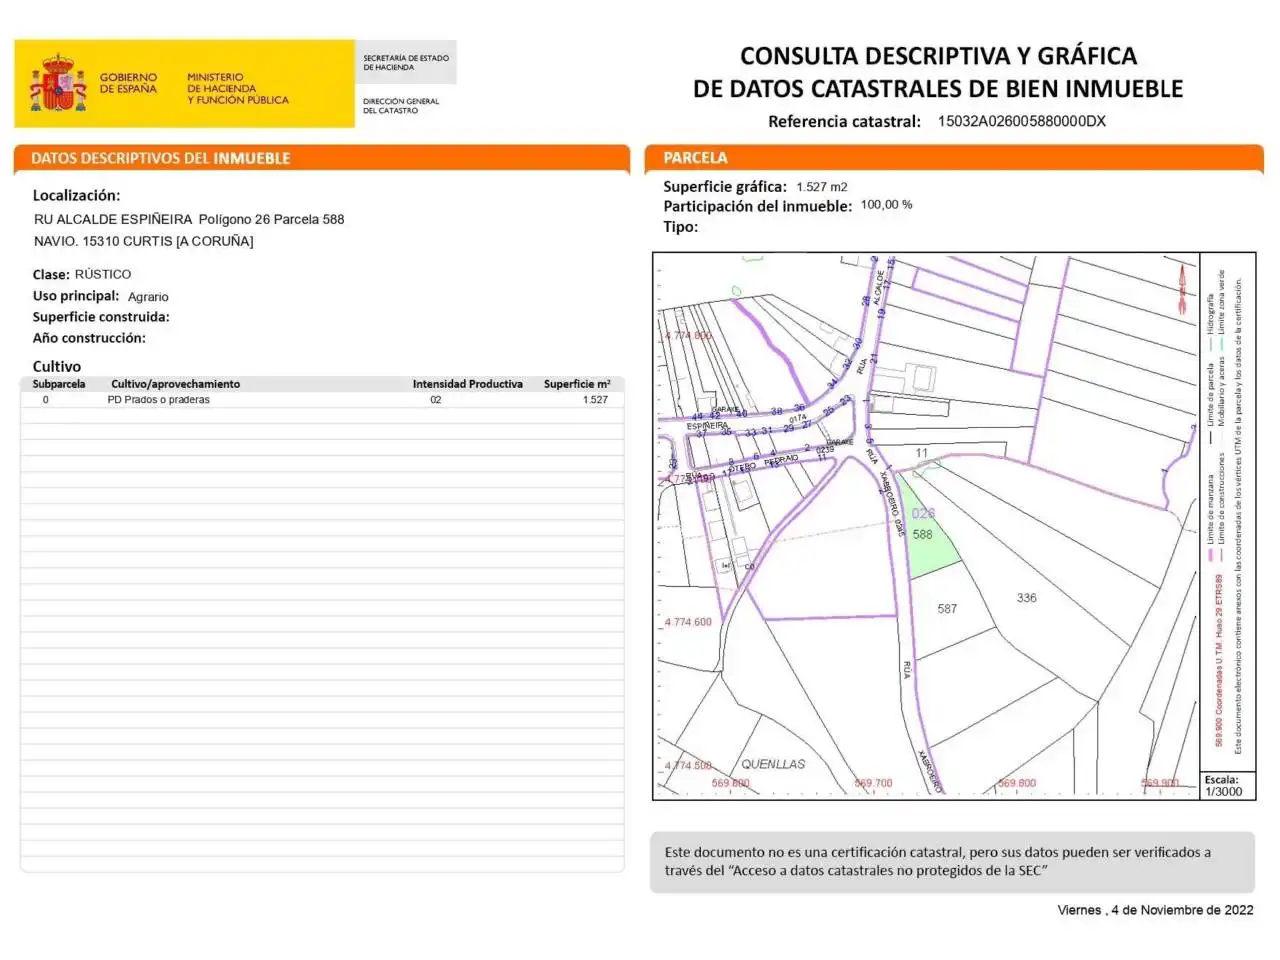
Task: Click the "Superficie gráfica:" label
Action: (x=725, y=186)
